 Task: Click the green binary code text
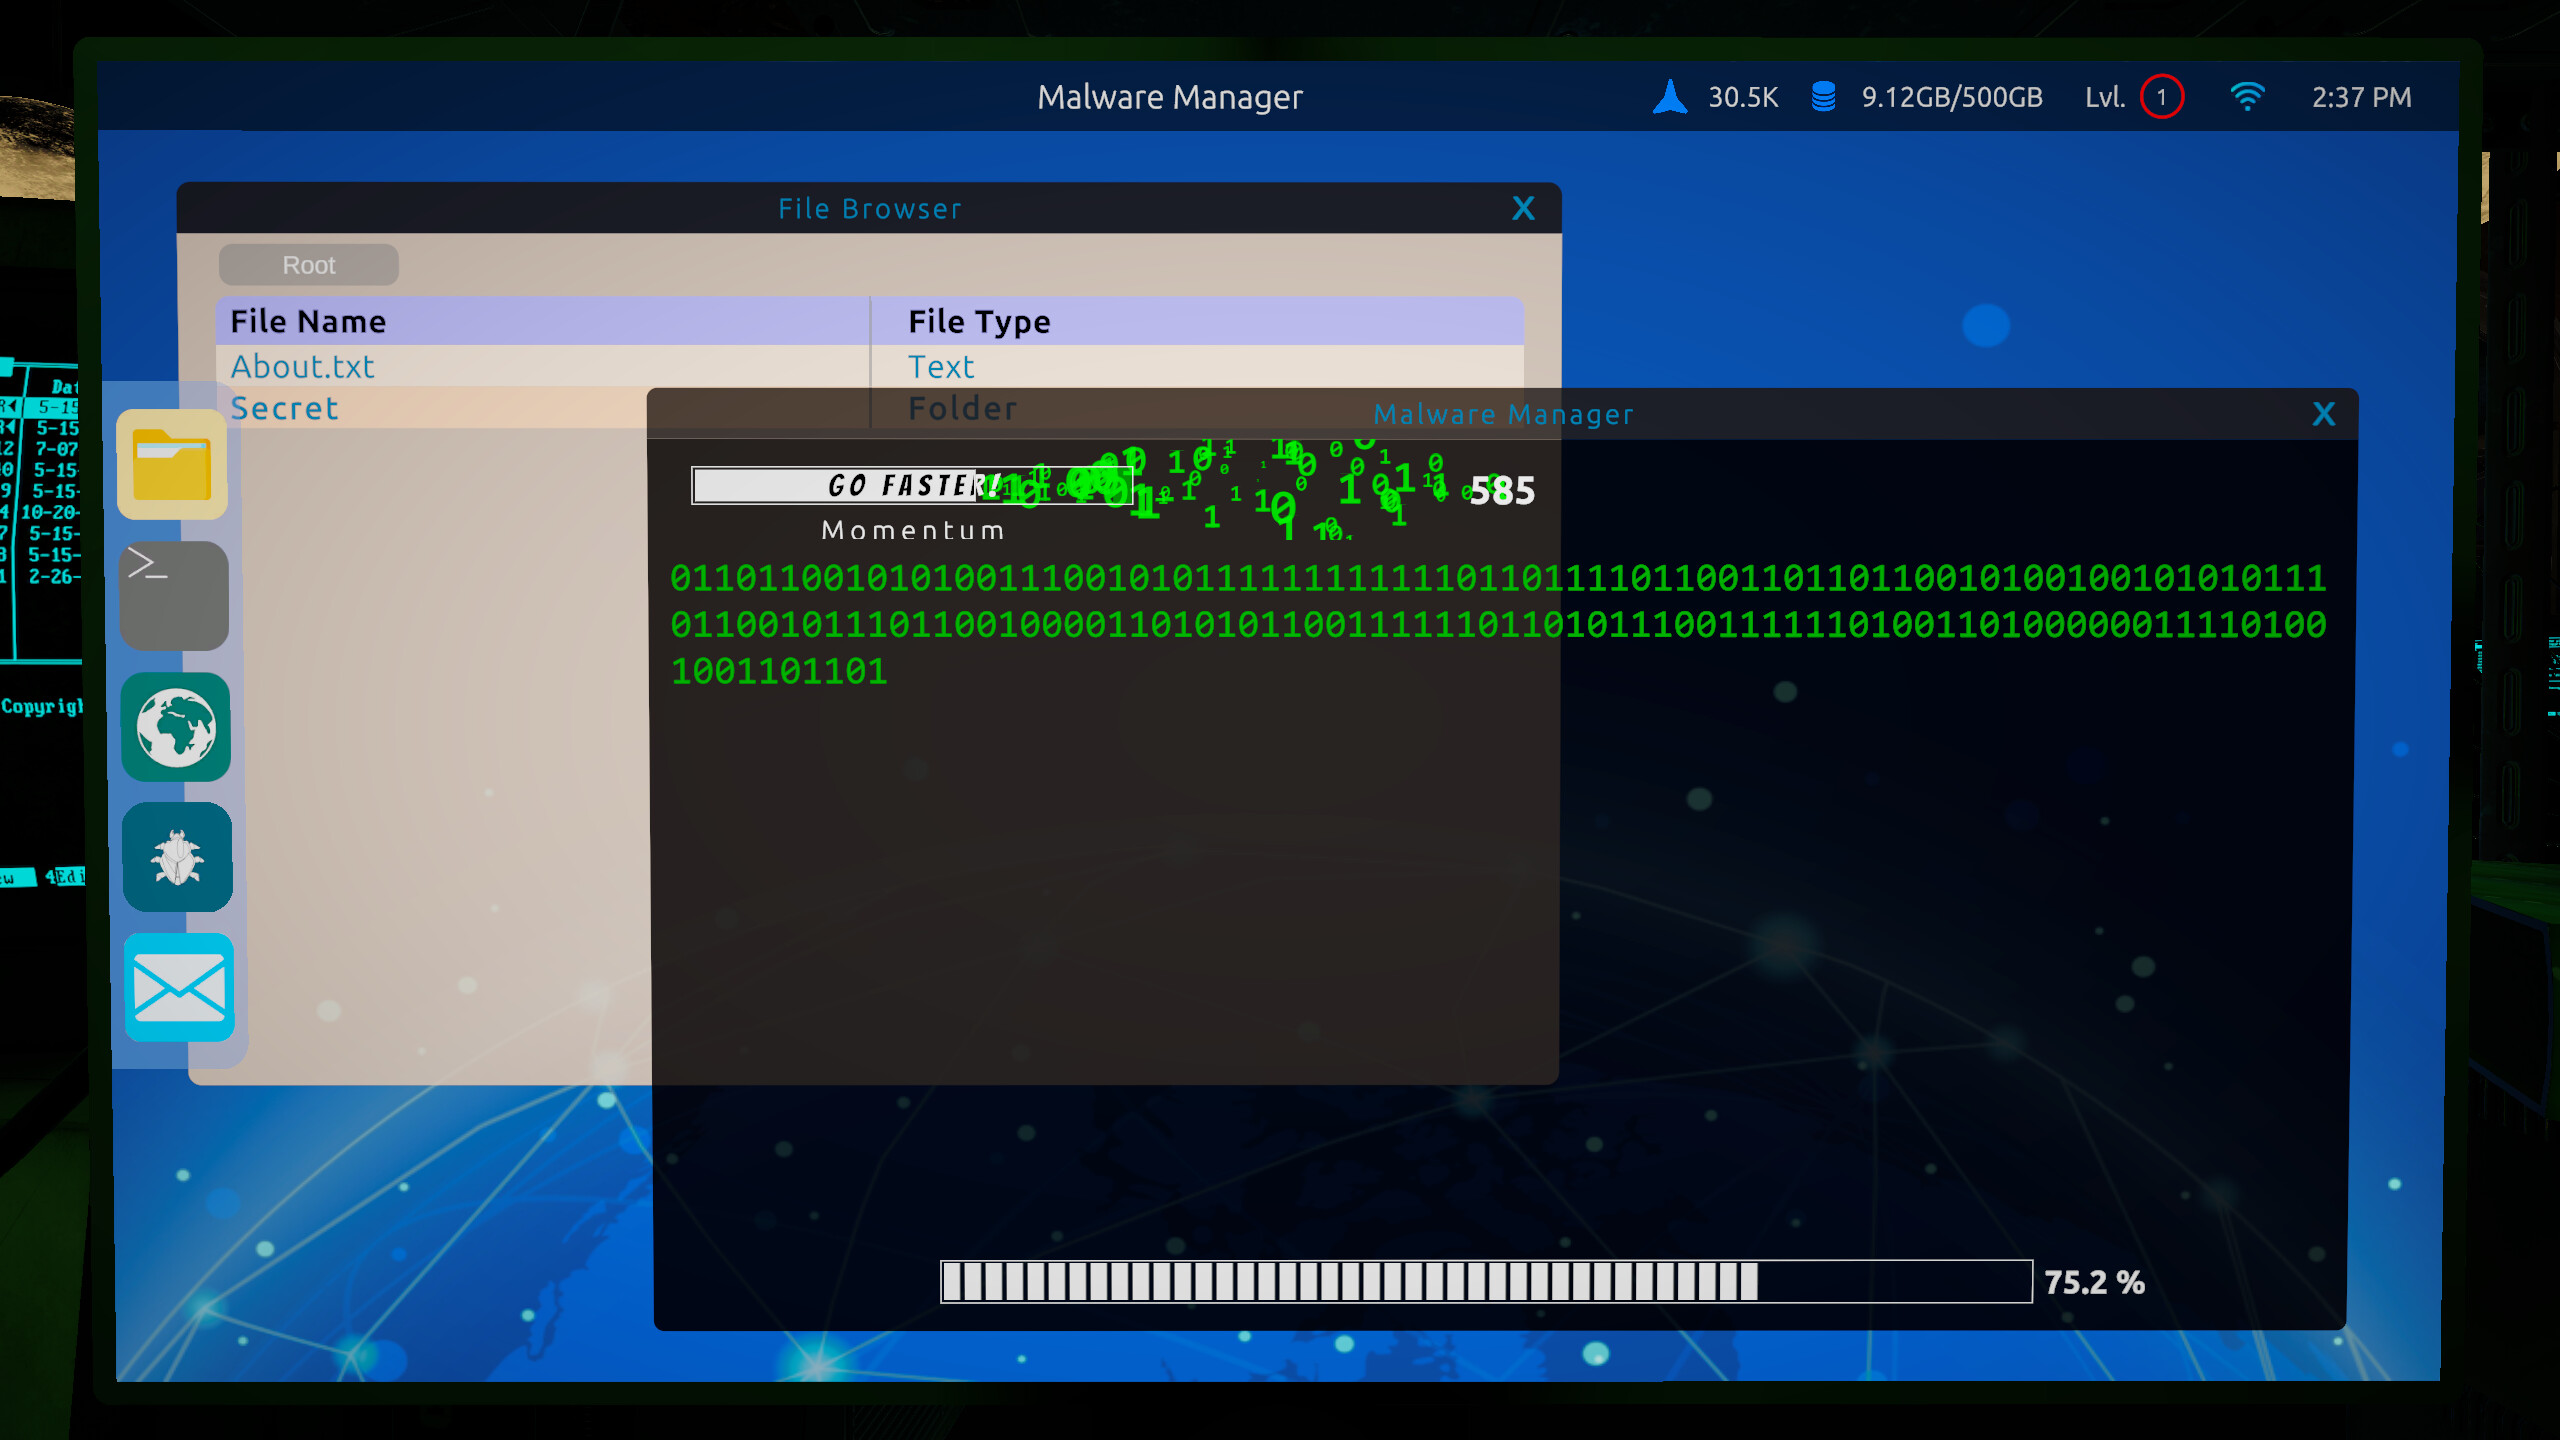coord(1500,625)
